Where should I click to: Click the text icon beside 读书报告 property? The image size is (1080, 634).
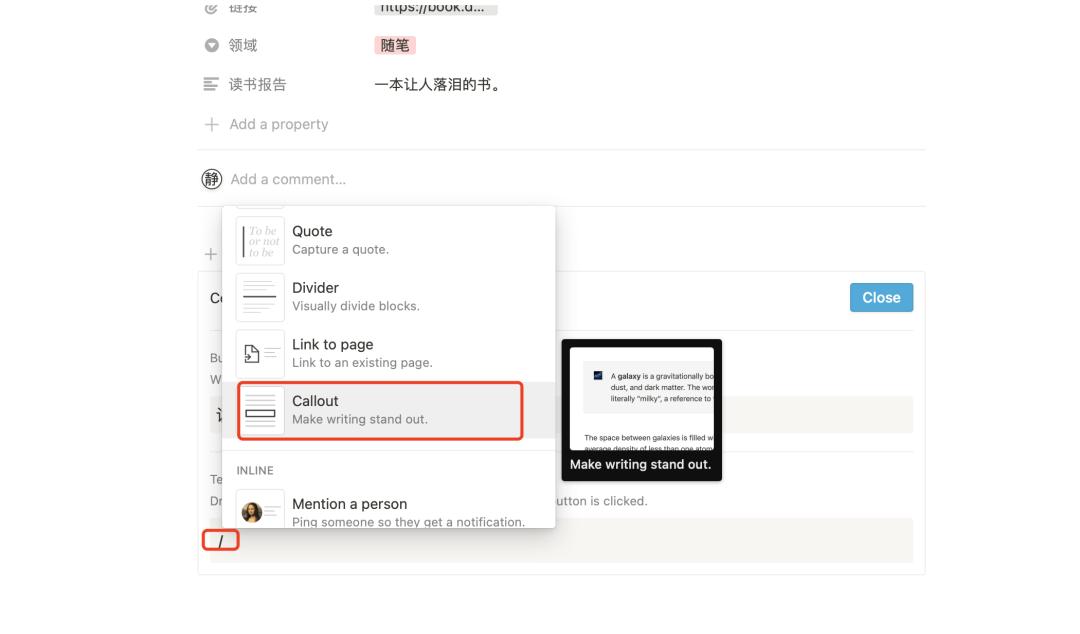pos(210,84)
